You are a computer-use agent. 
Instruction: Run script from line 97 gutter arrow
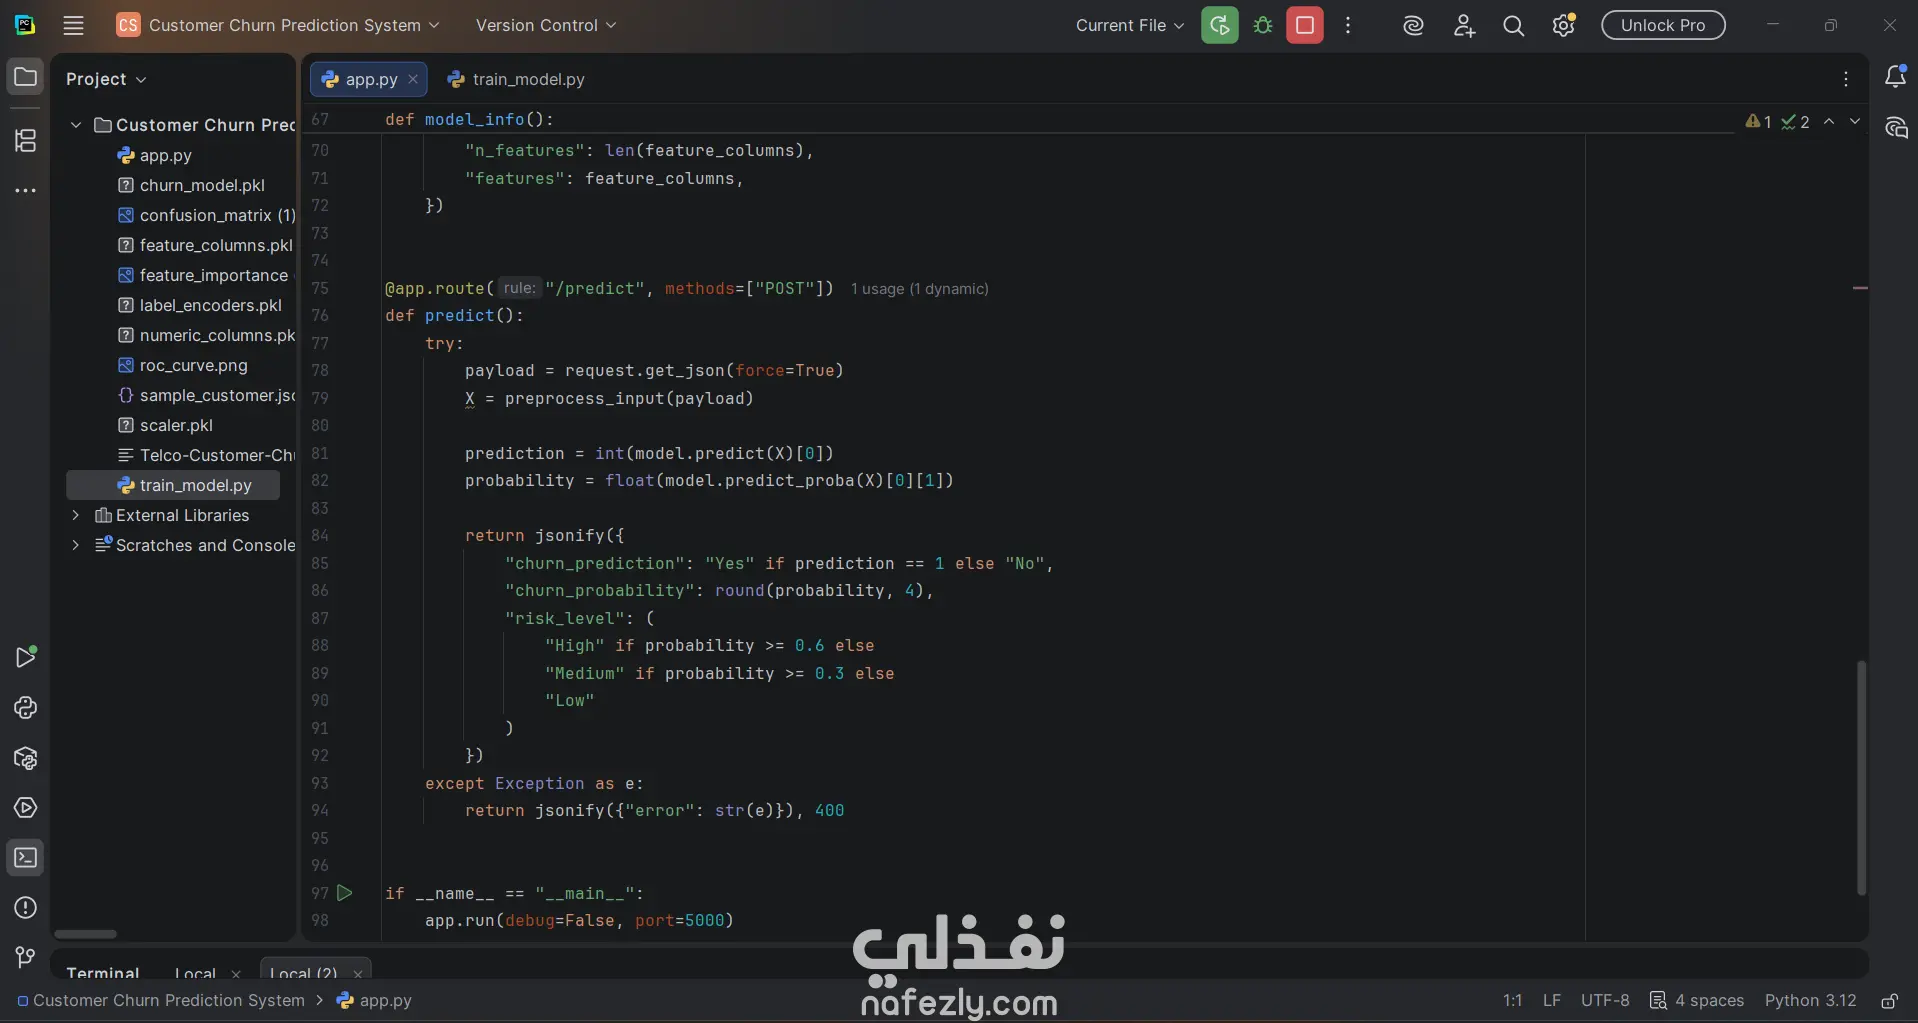point(345,893)
